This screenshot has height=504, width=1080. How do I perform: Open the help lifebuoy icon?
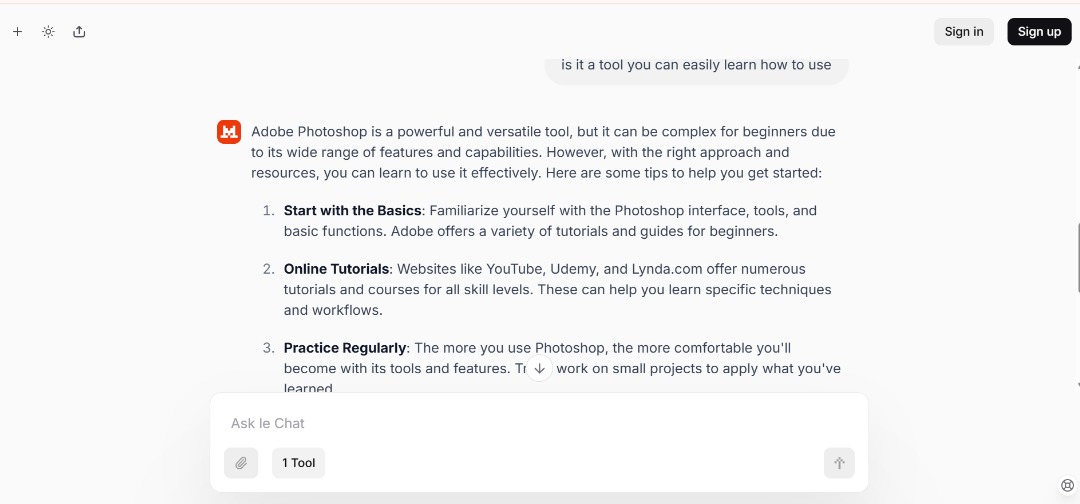pos(1067,485)
